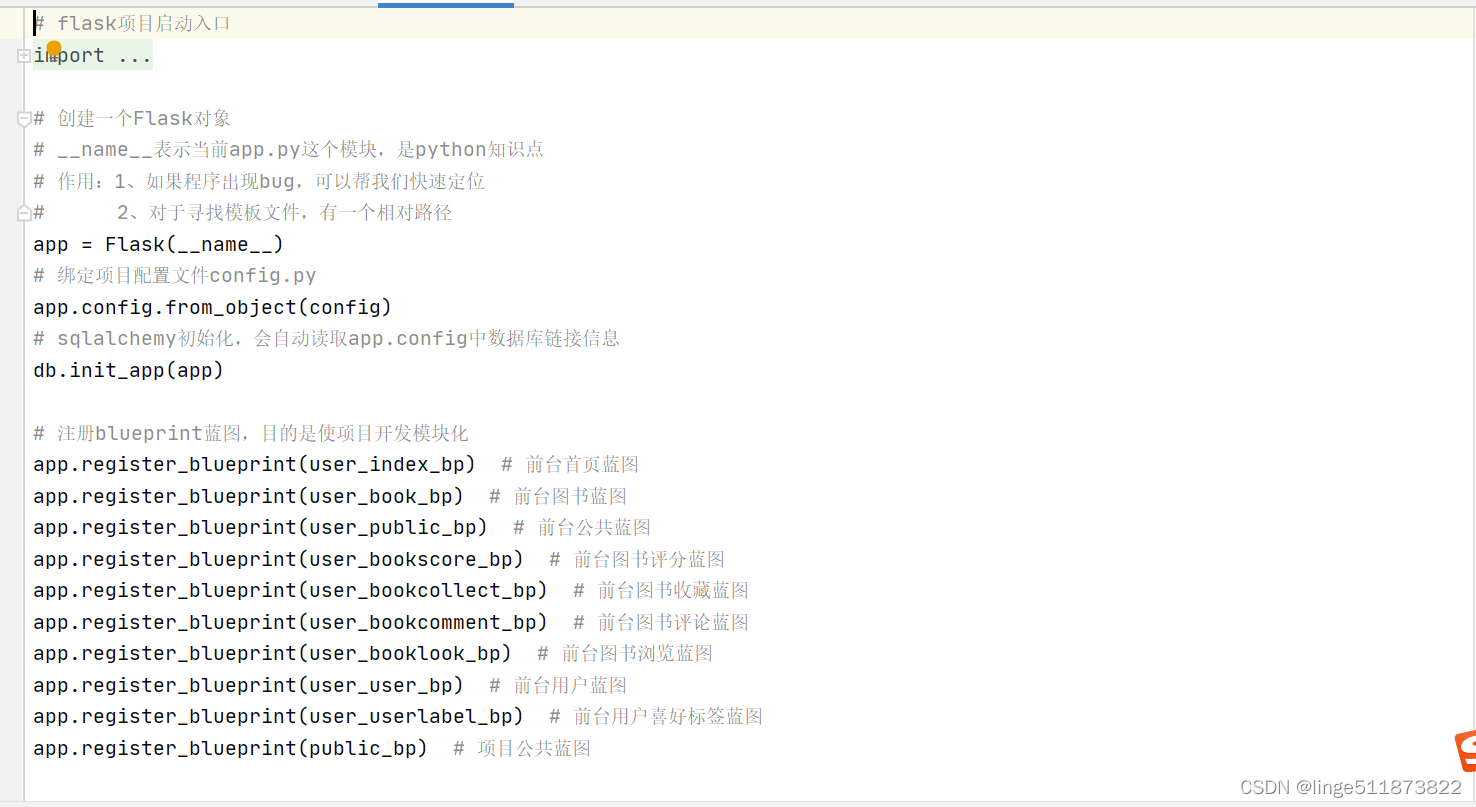Click comment about sqlalchemy初始化
Image resolution: width=1476 pixels, height=807 pixels.
tap(327, 339)
